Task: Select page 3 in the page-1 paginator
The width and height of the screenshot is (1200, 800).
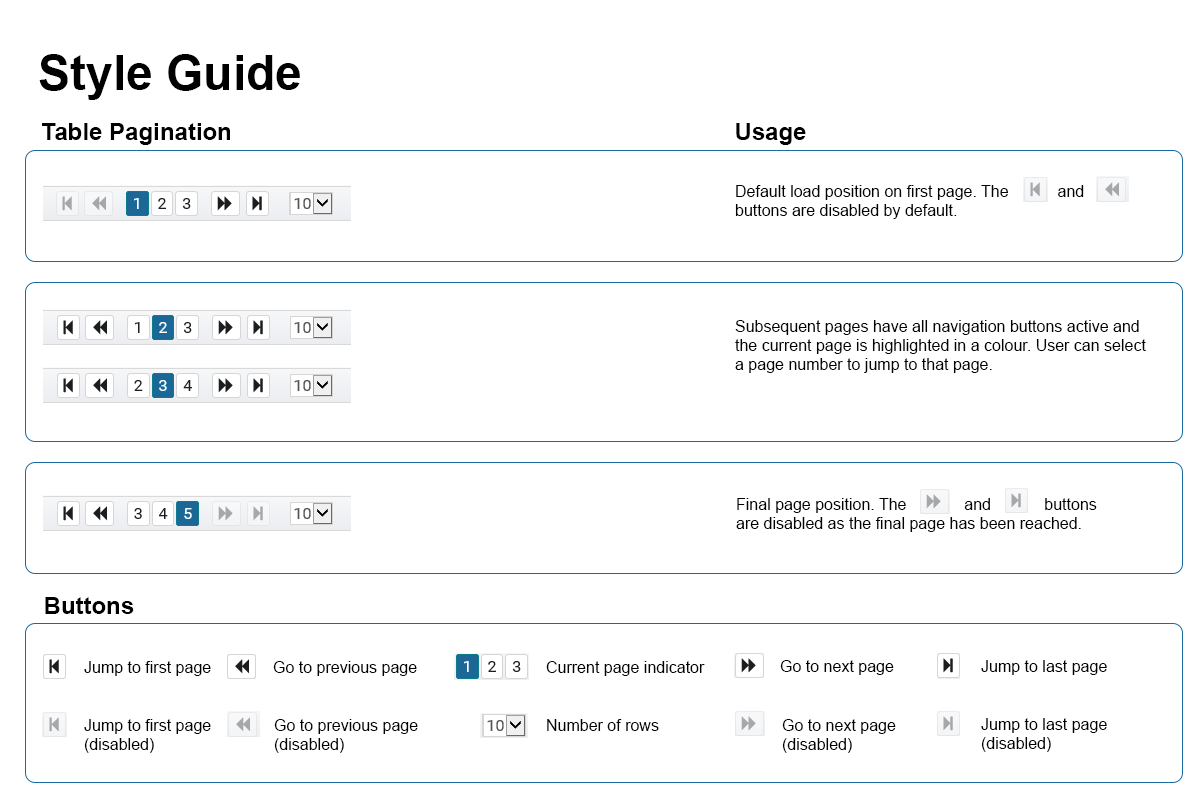Action: point(186,204)
